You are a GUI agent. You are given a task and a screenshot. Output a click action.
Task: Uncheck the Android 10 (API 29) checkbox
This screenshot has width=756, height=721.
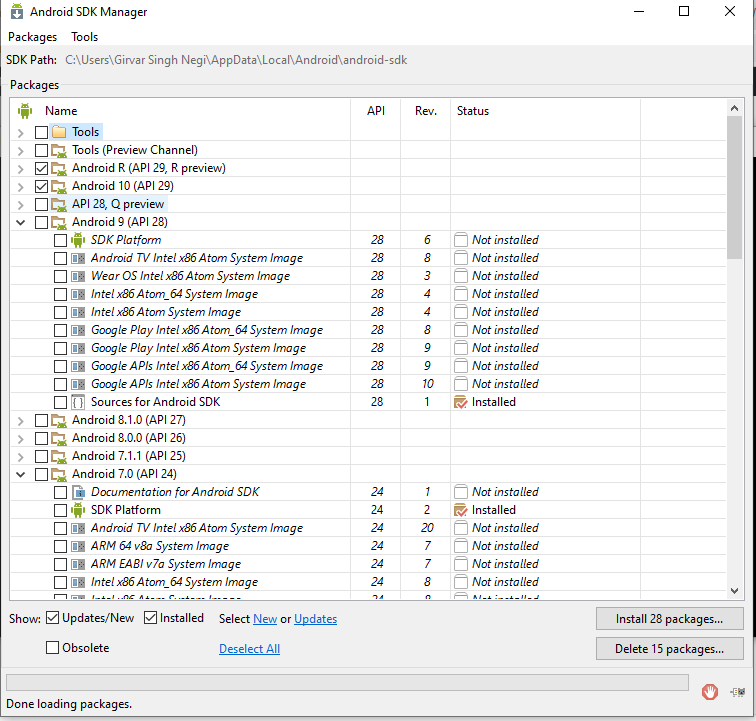41,186
